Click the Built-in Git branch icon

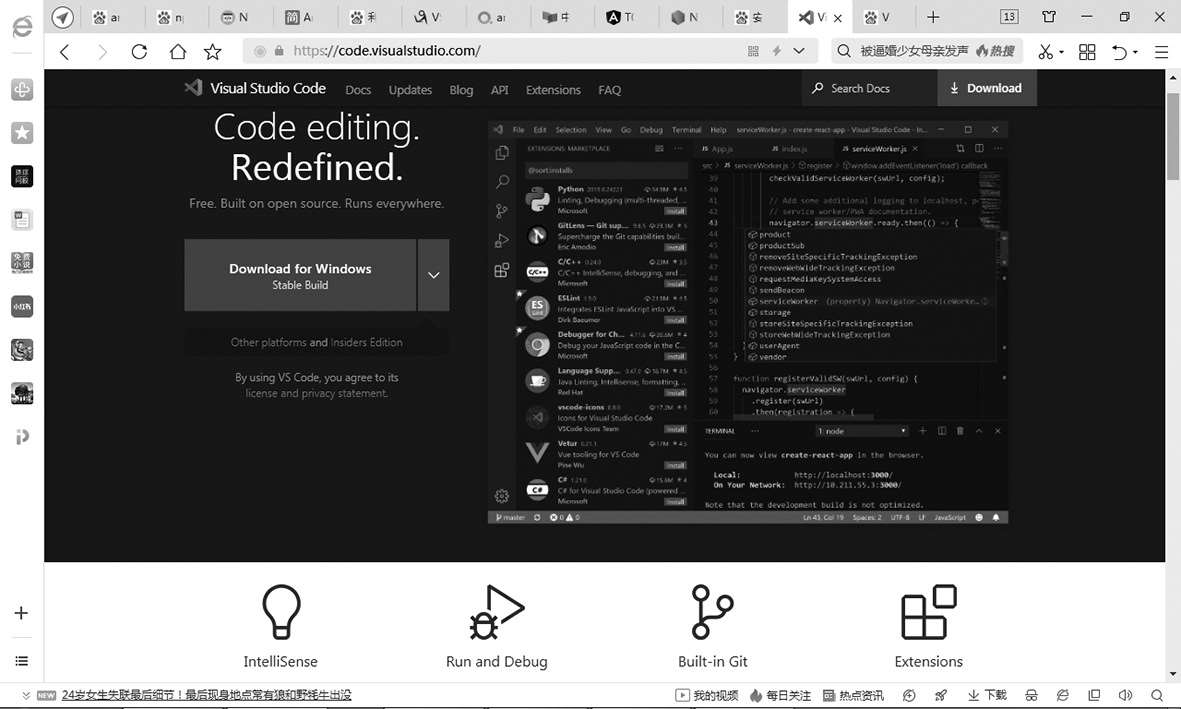tap(712, 612)
